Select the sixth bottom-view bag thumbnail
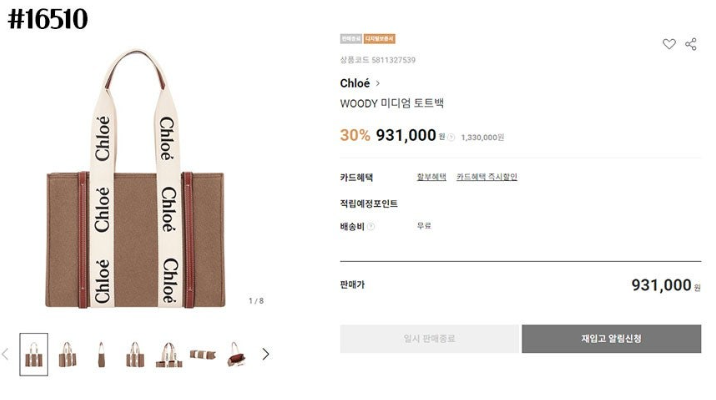Viewport: 716px width, 400px height. (203, 354)
